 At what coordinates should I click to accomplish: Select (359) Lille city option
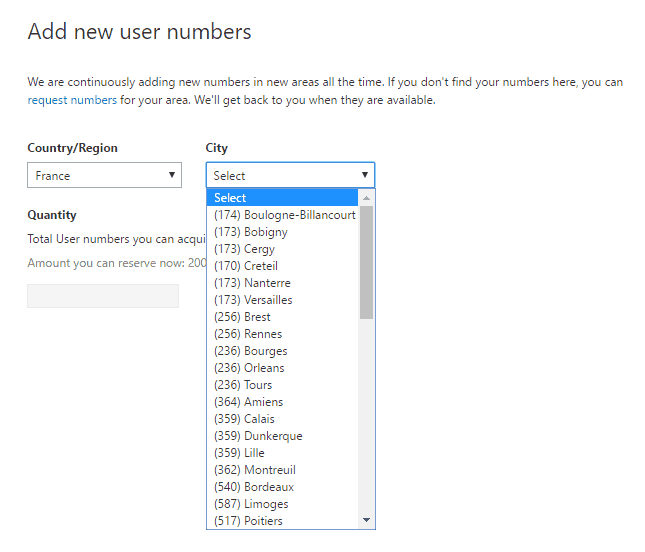click(x=239, y=453)
